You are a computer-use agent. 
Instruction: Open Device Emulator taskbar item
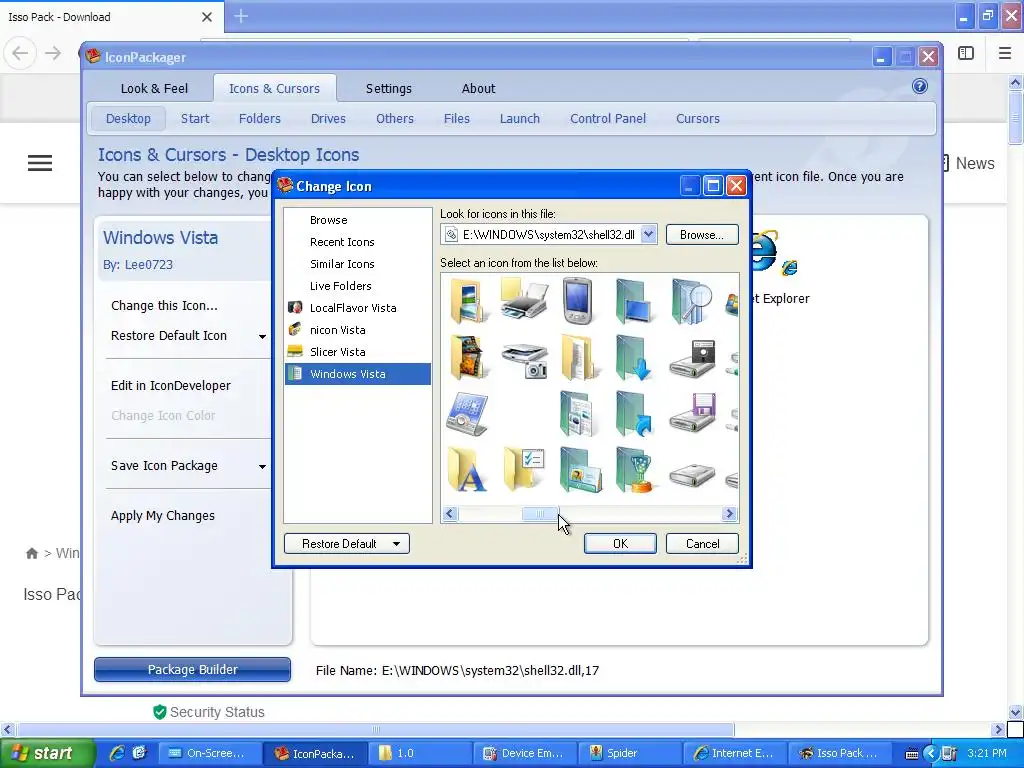(x=524, y=753)
